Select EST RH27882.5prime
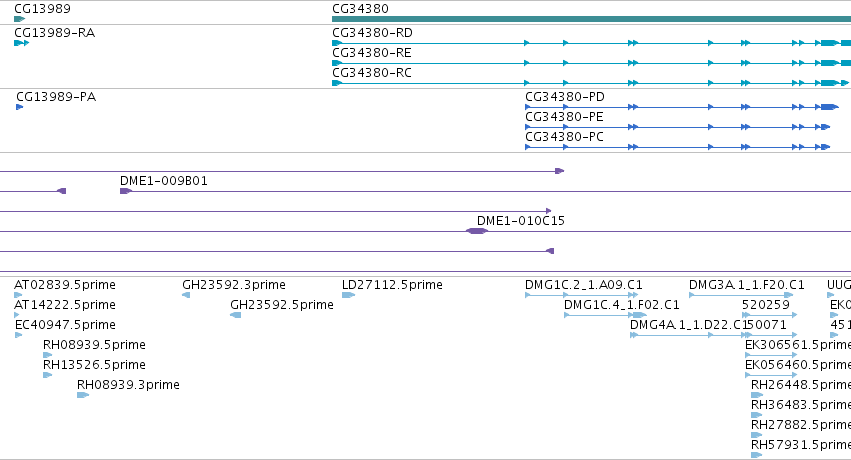This screenshot has height=460, width=851. [x=801, y=425]
